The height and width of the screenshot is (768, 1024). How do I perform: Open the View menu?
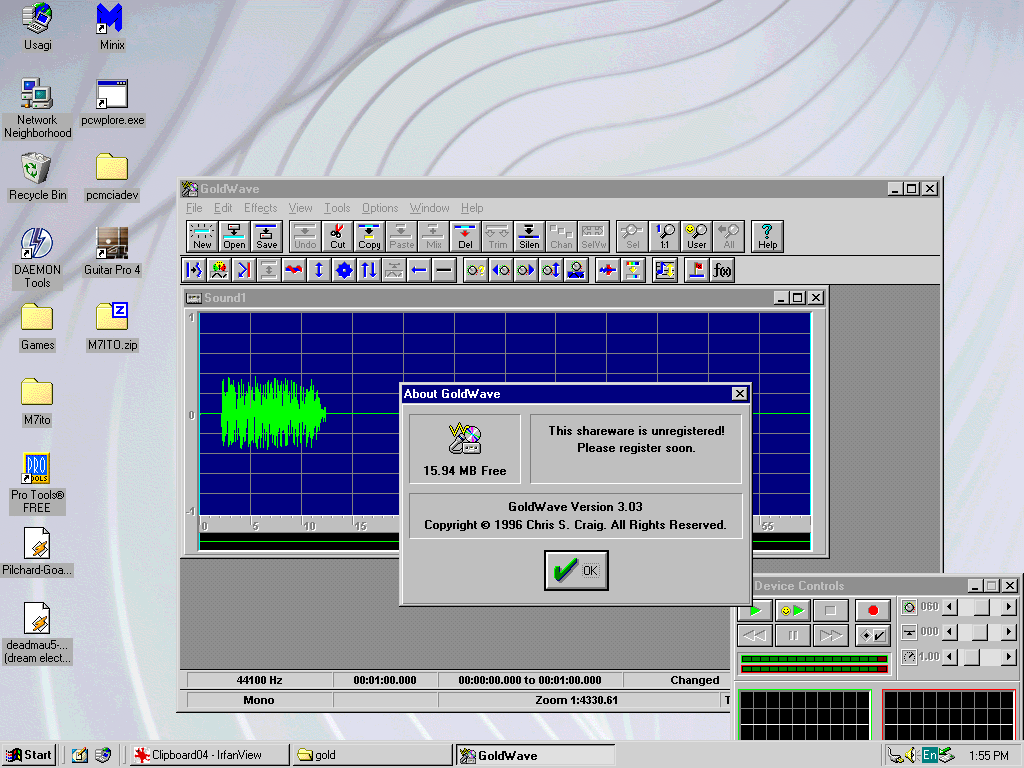click(x=300, y=208)
